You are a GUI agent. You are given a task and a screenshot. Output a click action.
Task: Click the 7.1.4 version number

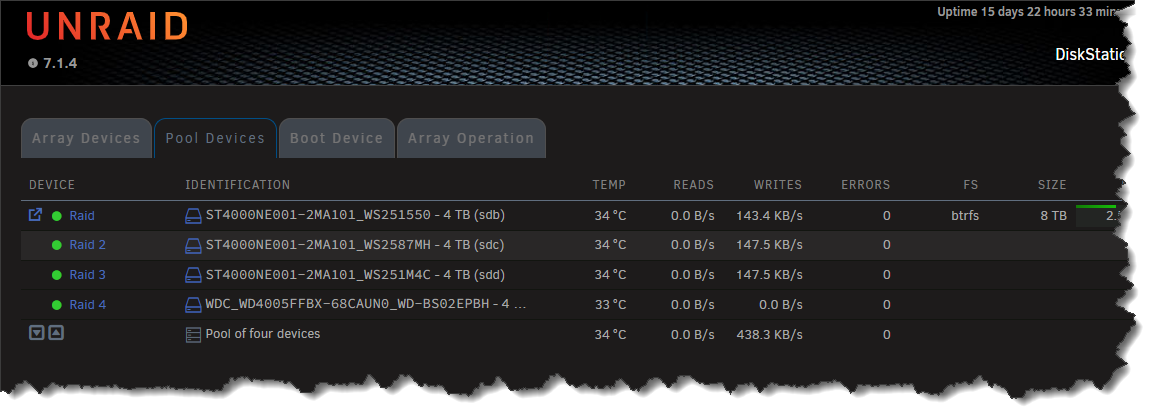click(60, 63)
